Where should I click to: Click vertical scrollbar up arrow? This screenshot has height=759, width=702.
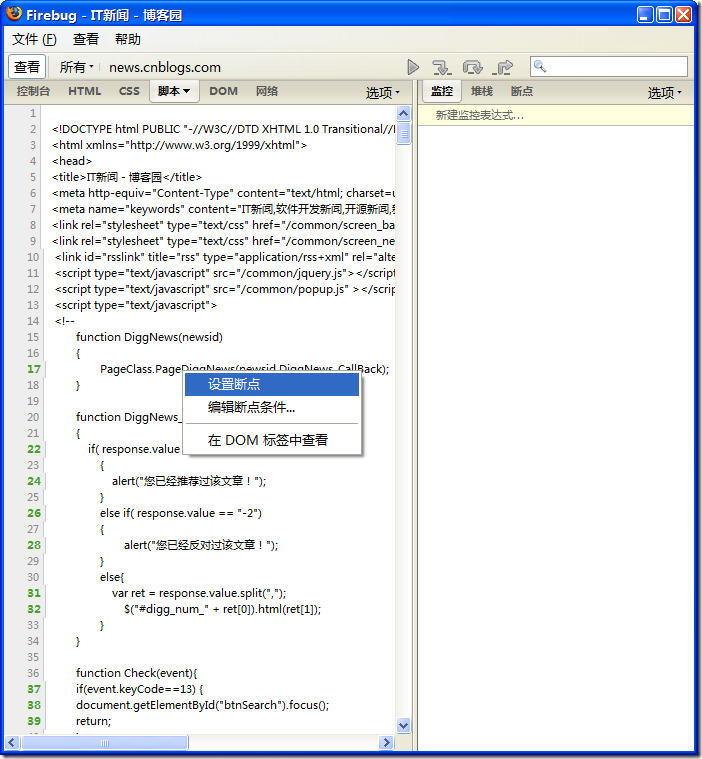pyautogui.click(x=403, y=114)
